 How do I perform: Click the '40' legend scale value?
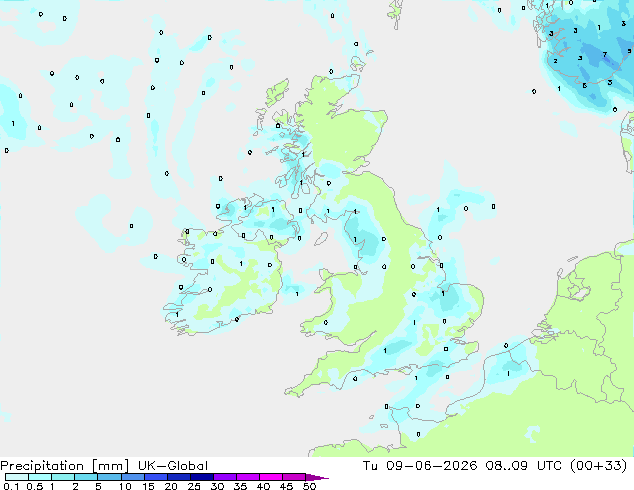(263, 486)
